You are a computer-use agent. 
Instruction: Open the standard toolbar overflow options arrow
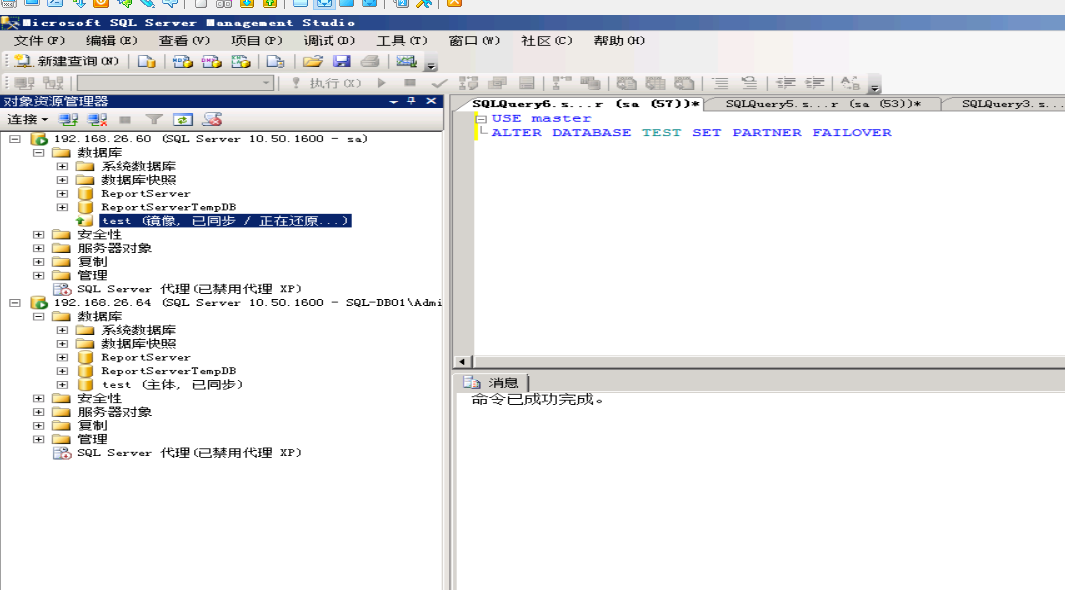[431, 65]
